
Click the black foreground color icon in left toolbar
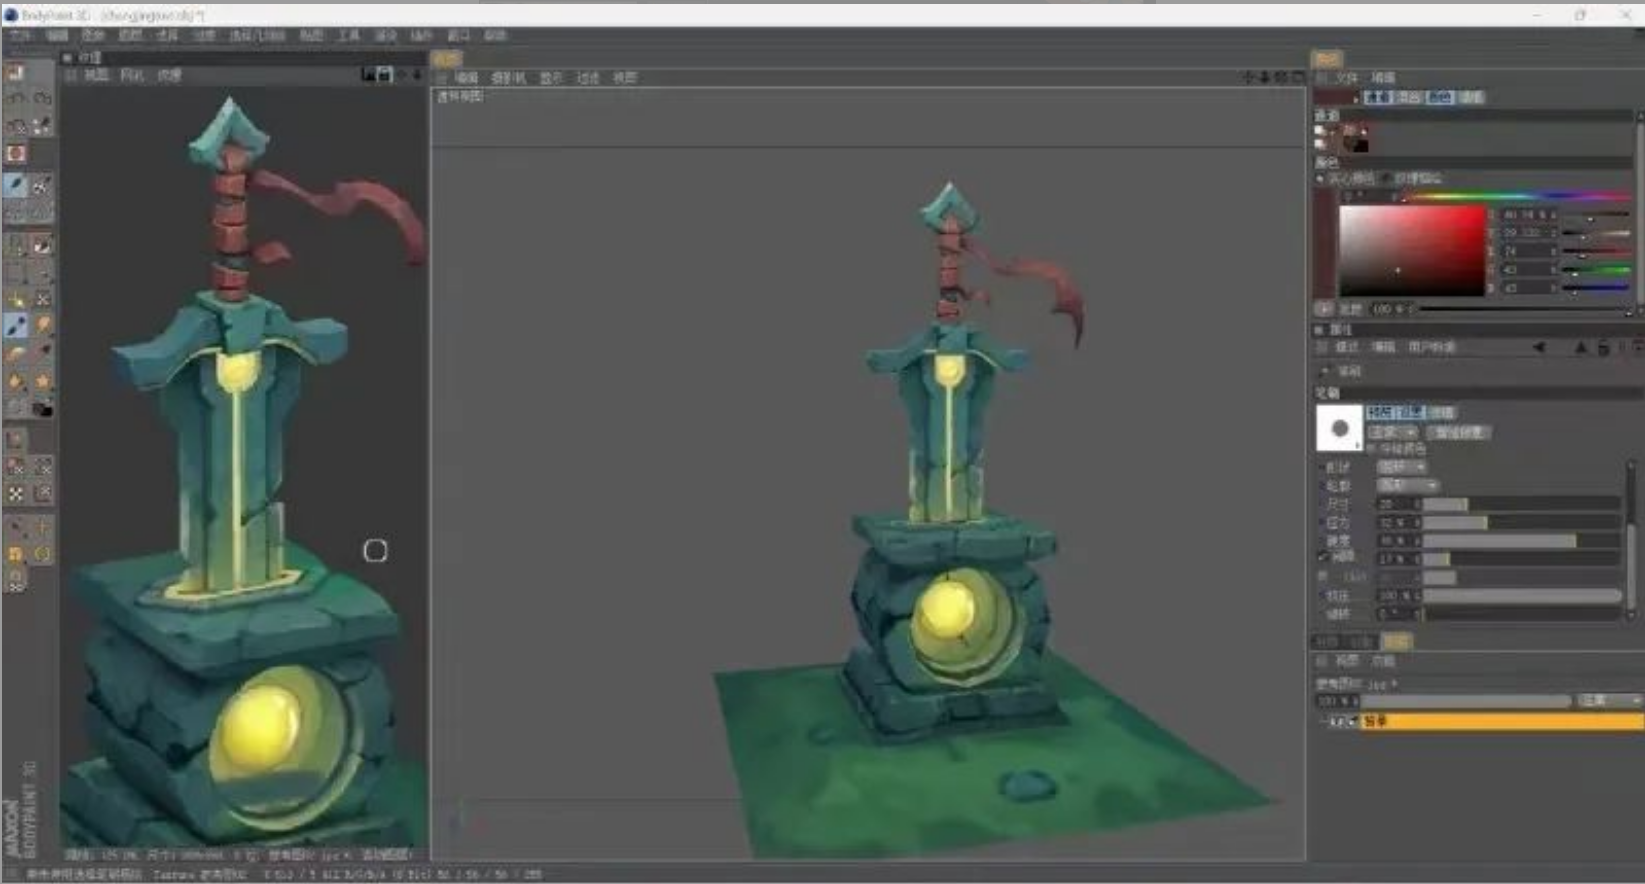click(x=42, y=409)
